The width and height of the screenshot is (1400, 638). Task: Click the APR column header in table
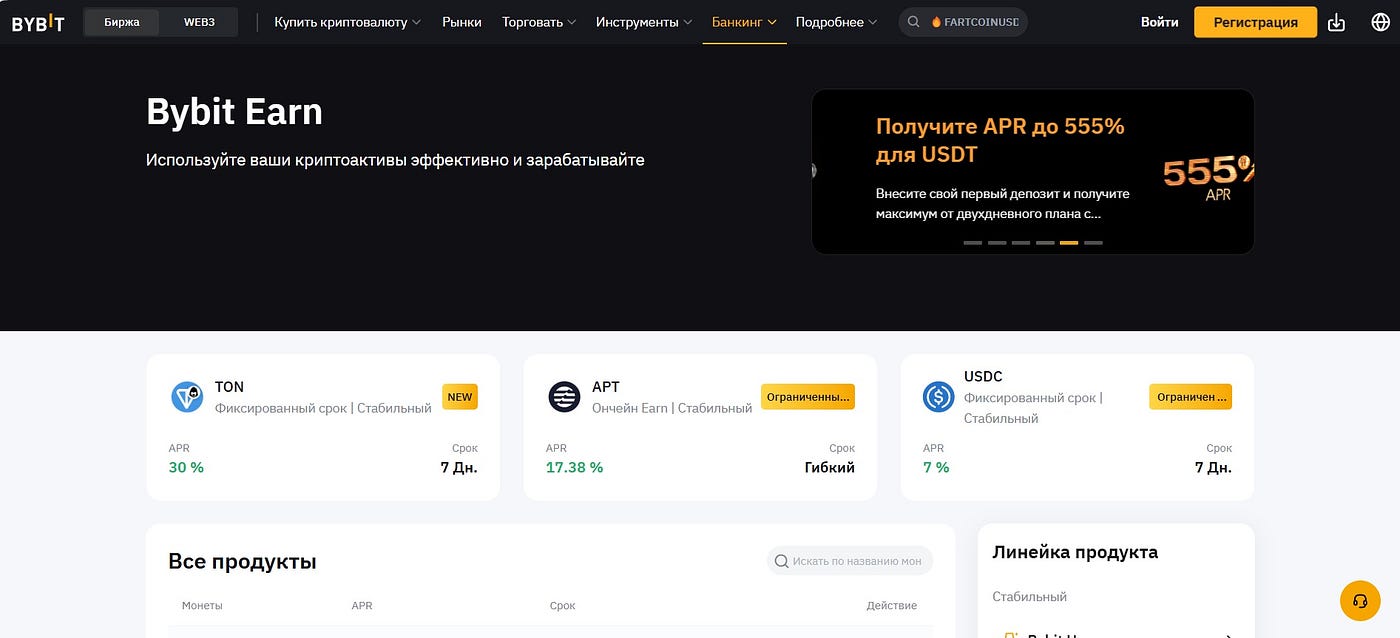coord(362,606)
